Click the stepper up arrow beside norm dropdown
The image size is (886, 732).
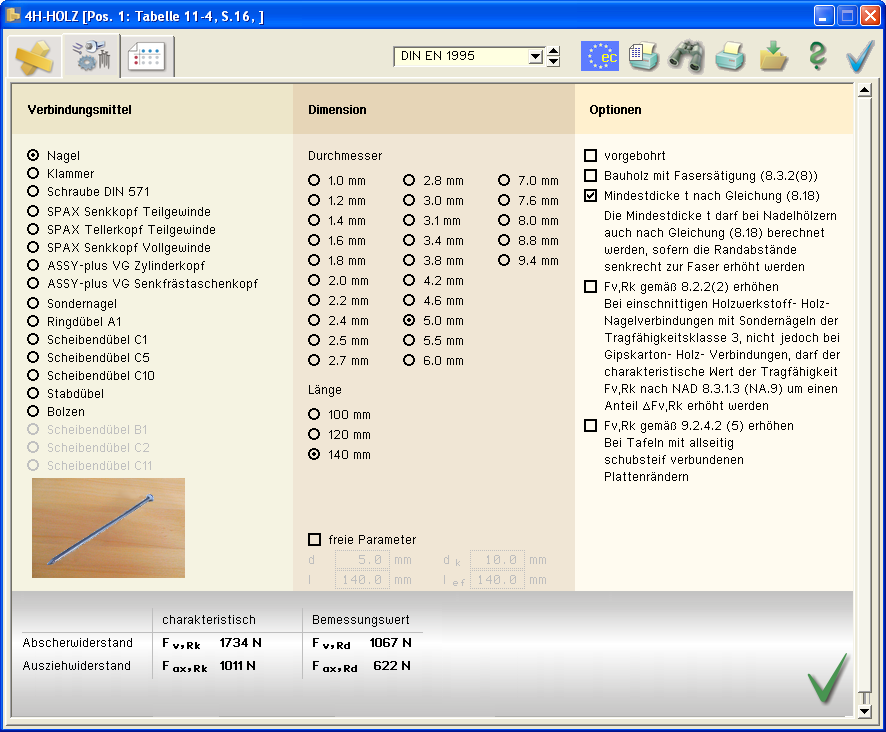tap(554, 51)
